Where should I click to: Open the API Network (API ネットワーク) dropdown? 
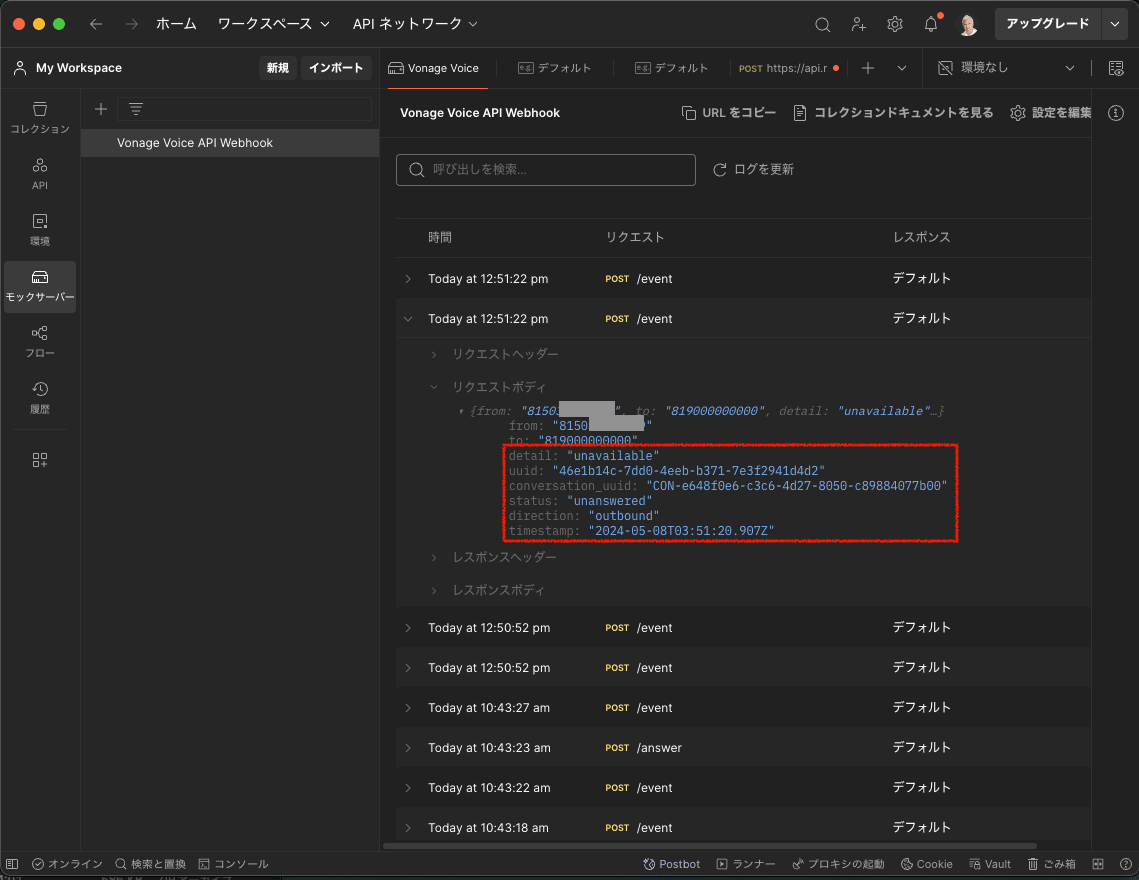(x=415, y=24)
